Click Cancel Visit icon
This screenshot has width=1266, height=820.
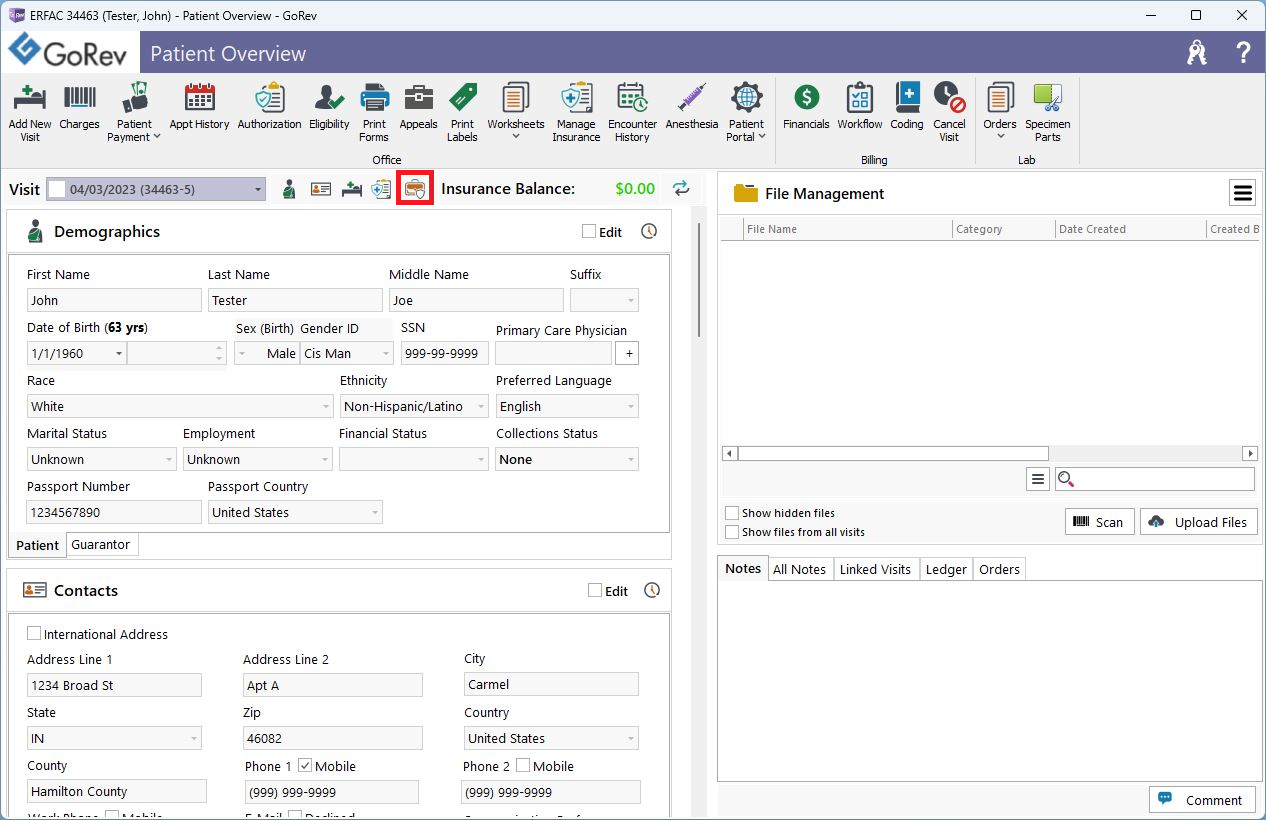[x=949, y=97]
